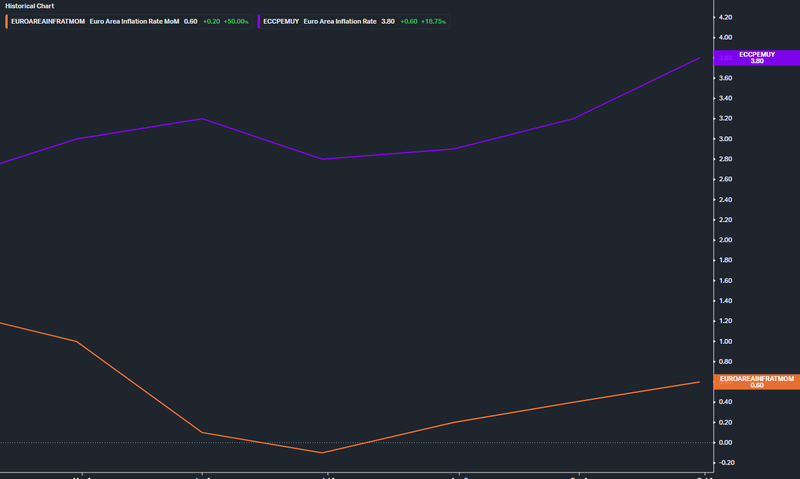Click the purple line's endpoint at 3.80
The image size is (800, 479).
(x=699, y=58)
